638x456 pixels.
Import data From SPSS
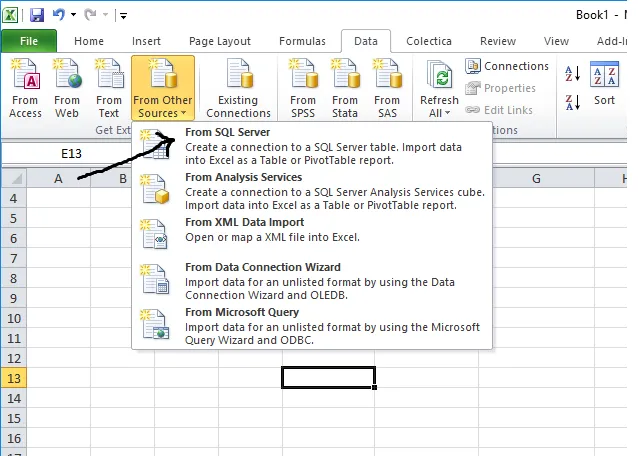pyautogui.click(x=303, y=88)
